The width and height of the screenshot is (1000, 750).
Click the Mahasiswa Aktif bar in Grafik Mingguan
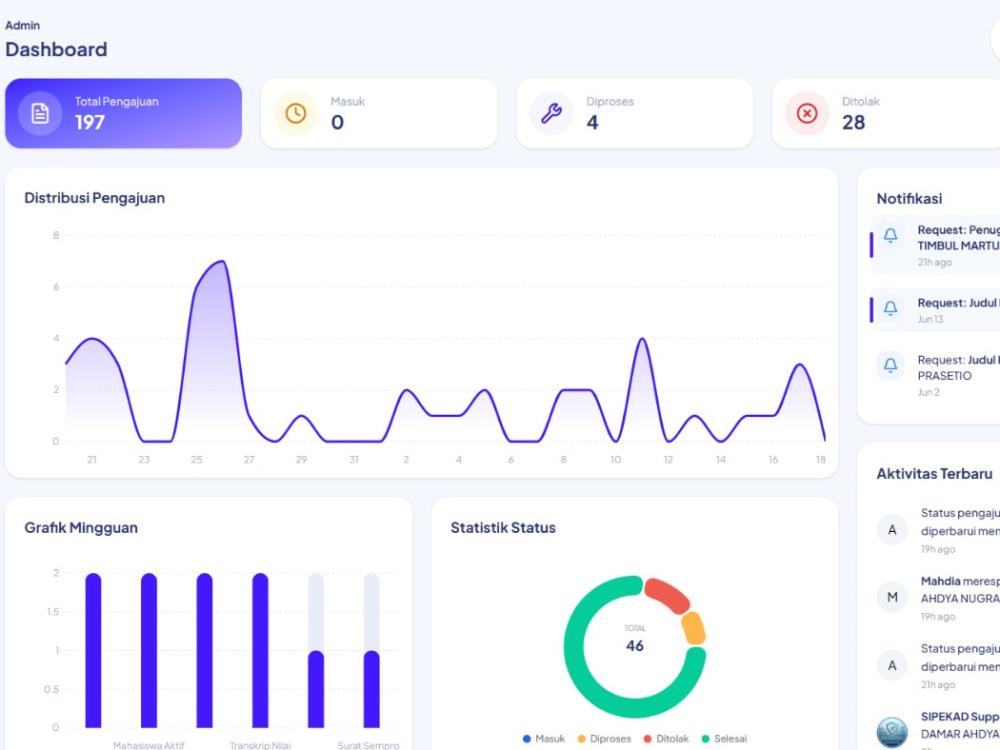(x=149, y=651)
